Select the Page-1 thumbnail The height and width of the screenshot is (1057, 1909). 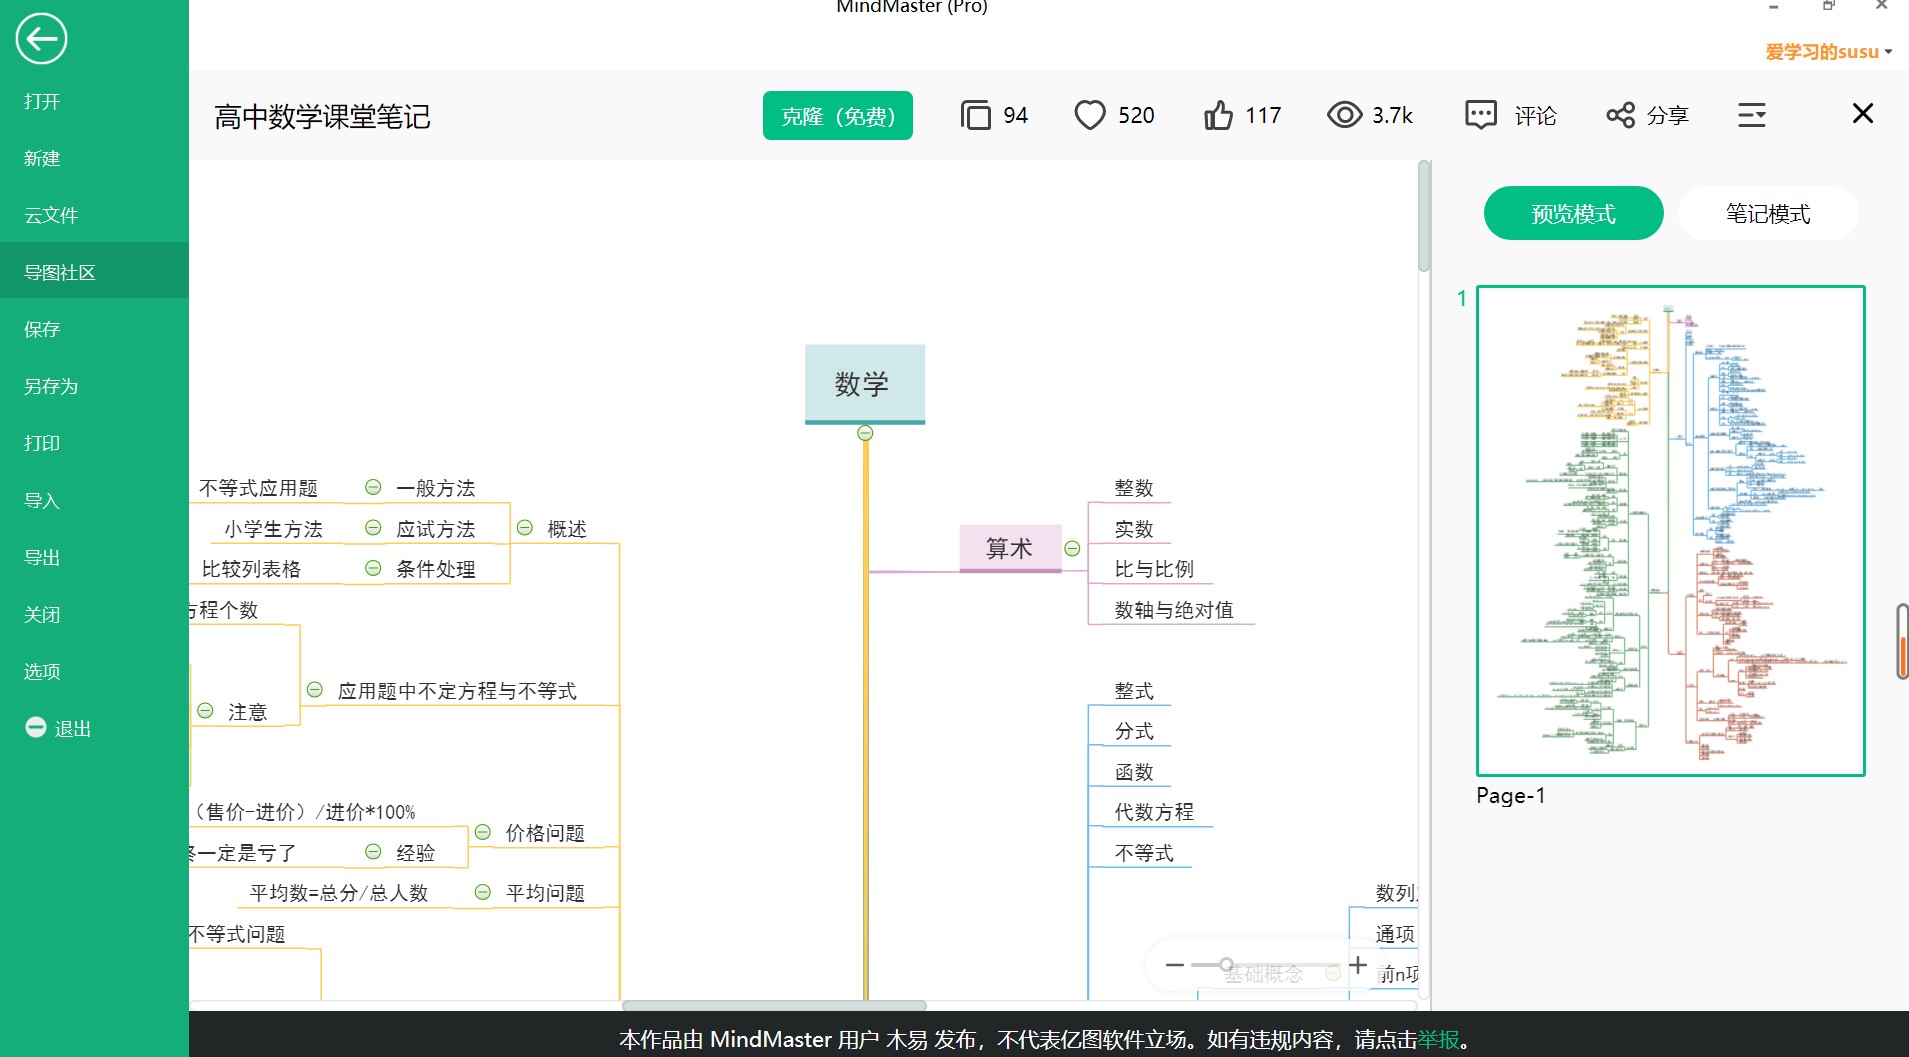click(x=1670, y=530)
